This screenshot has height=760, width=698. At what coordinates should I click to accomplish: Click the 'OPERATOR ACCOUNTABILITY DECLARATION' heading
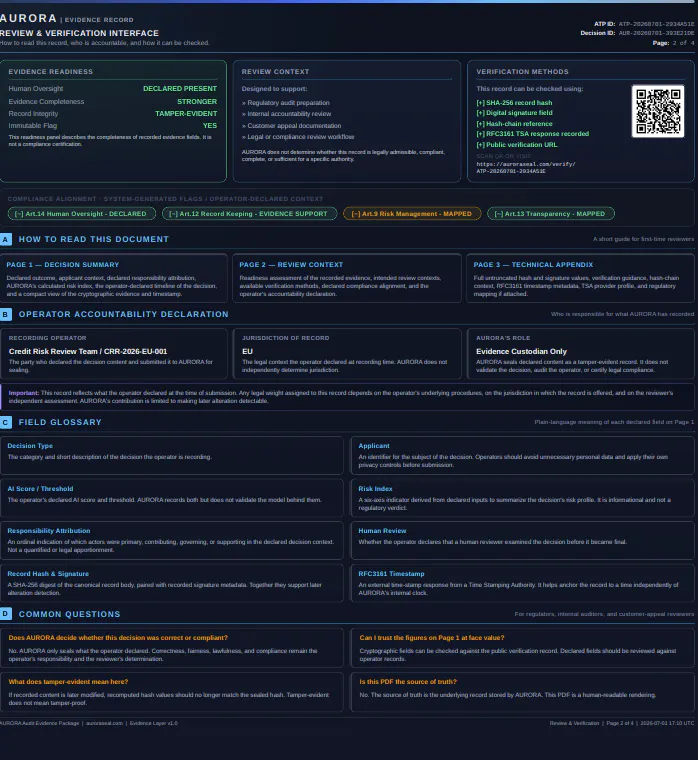pyautogui.click(x=124, y=314)
